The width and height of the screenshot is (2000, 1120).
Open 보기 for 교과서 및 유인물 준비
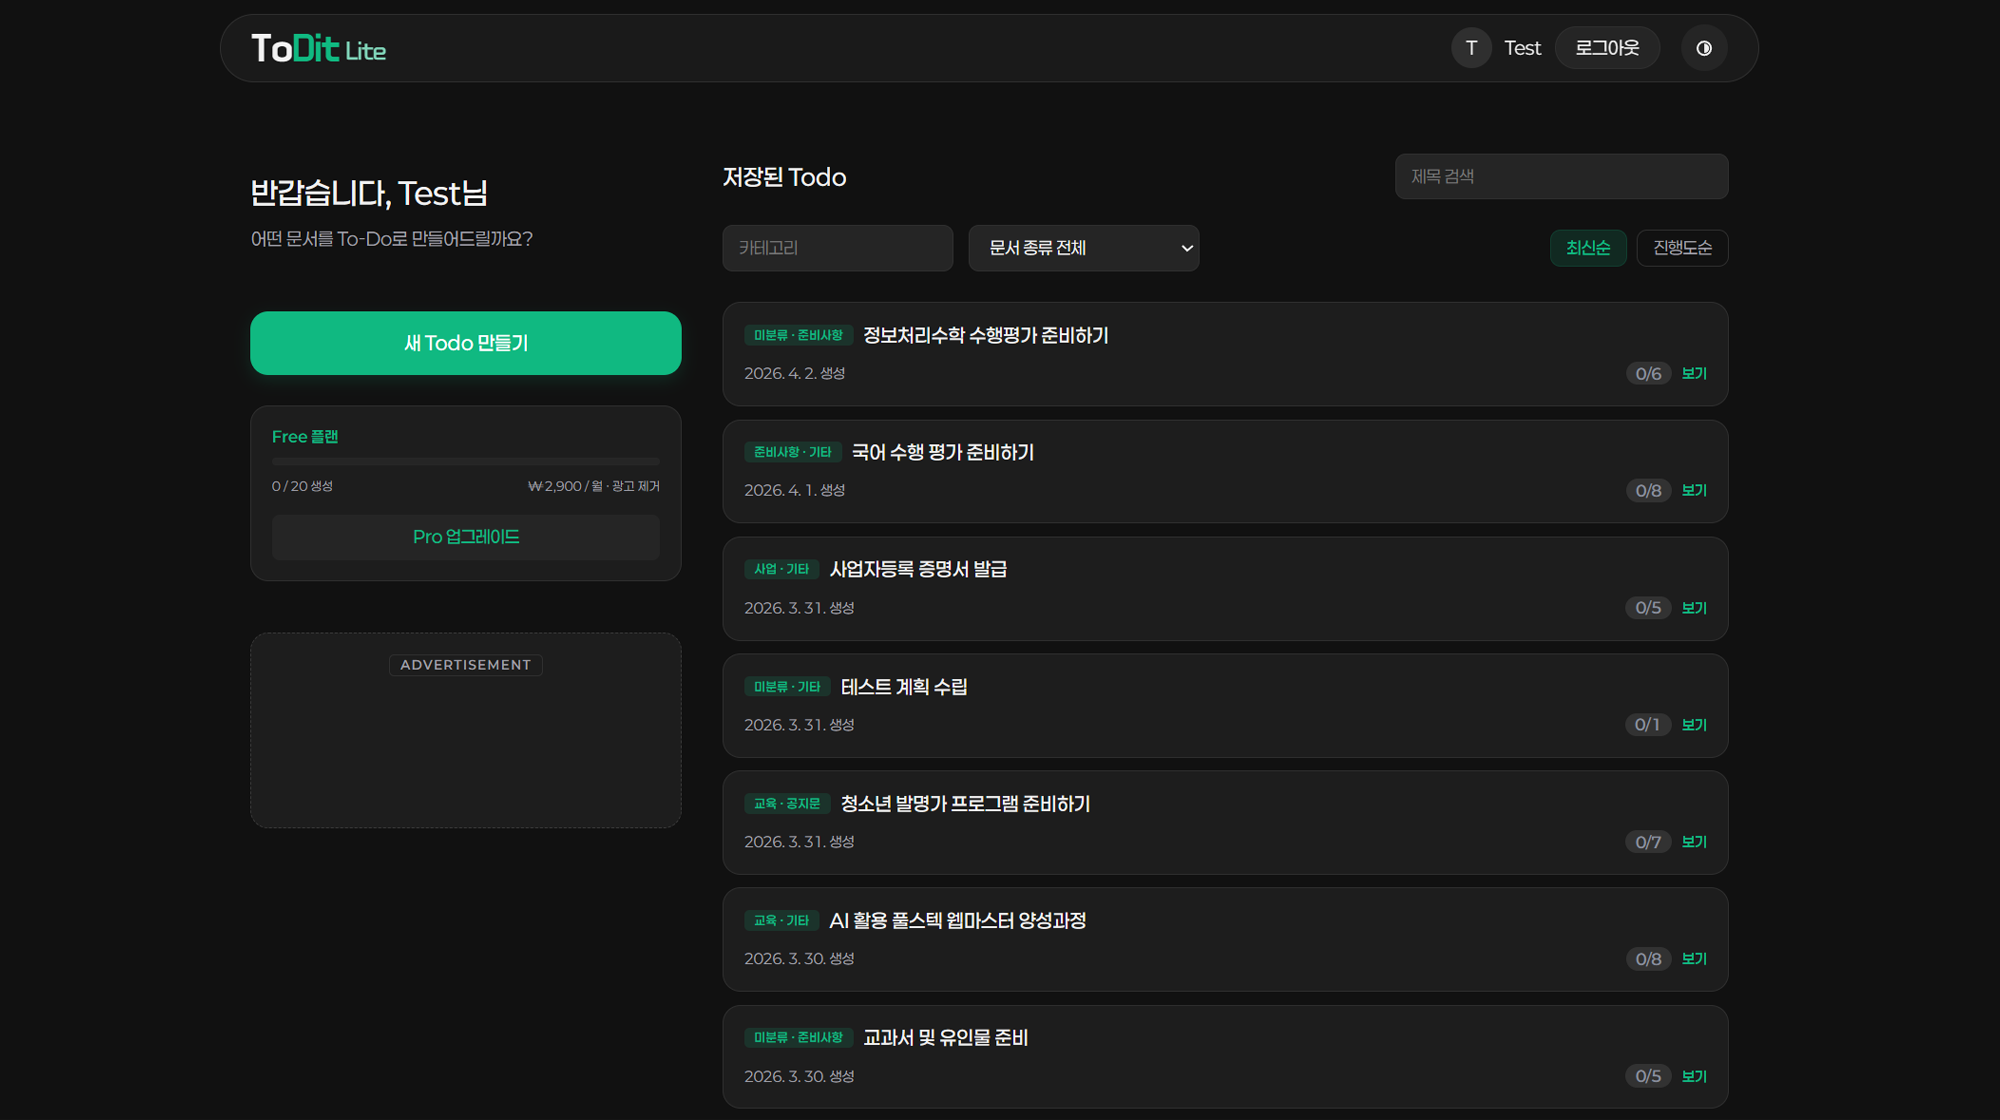point(1694,1076)
